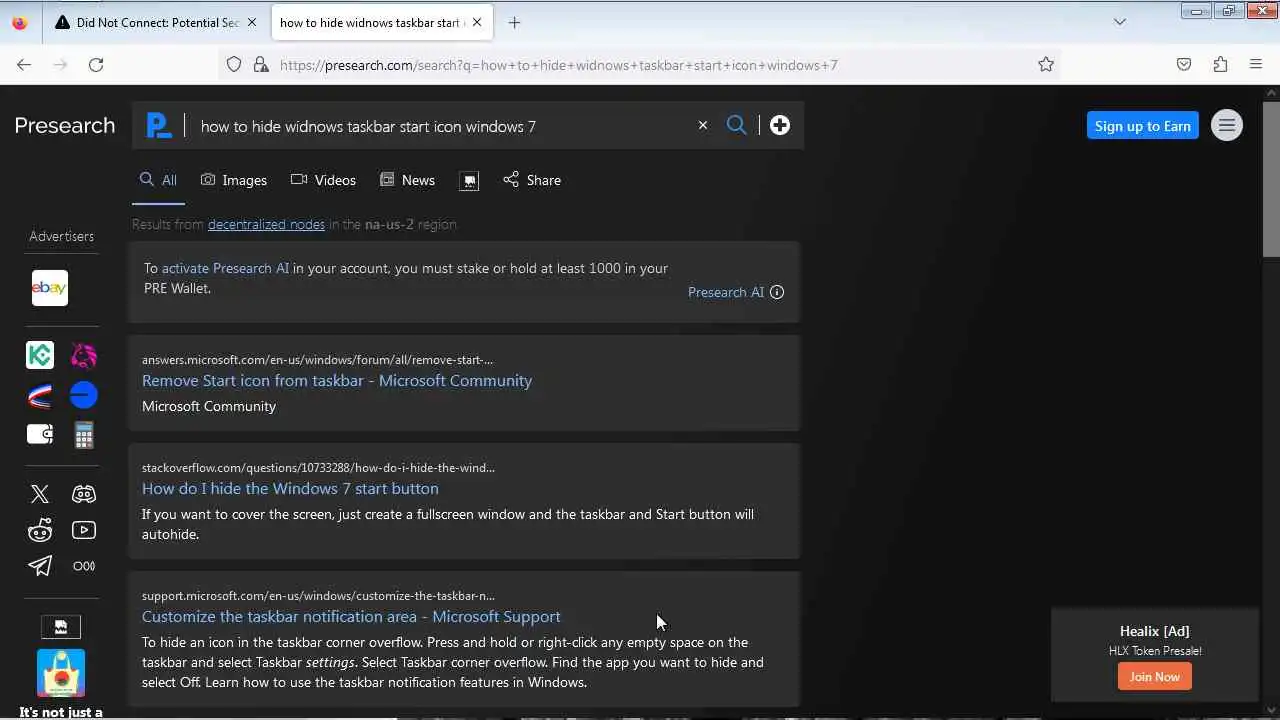
Task: Open a new browser tab
Action: tap(514, 22)
